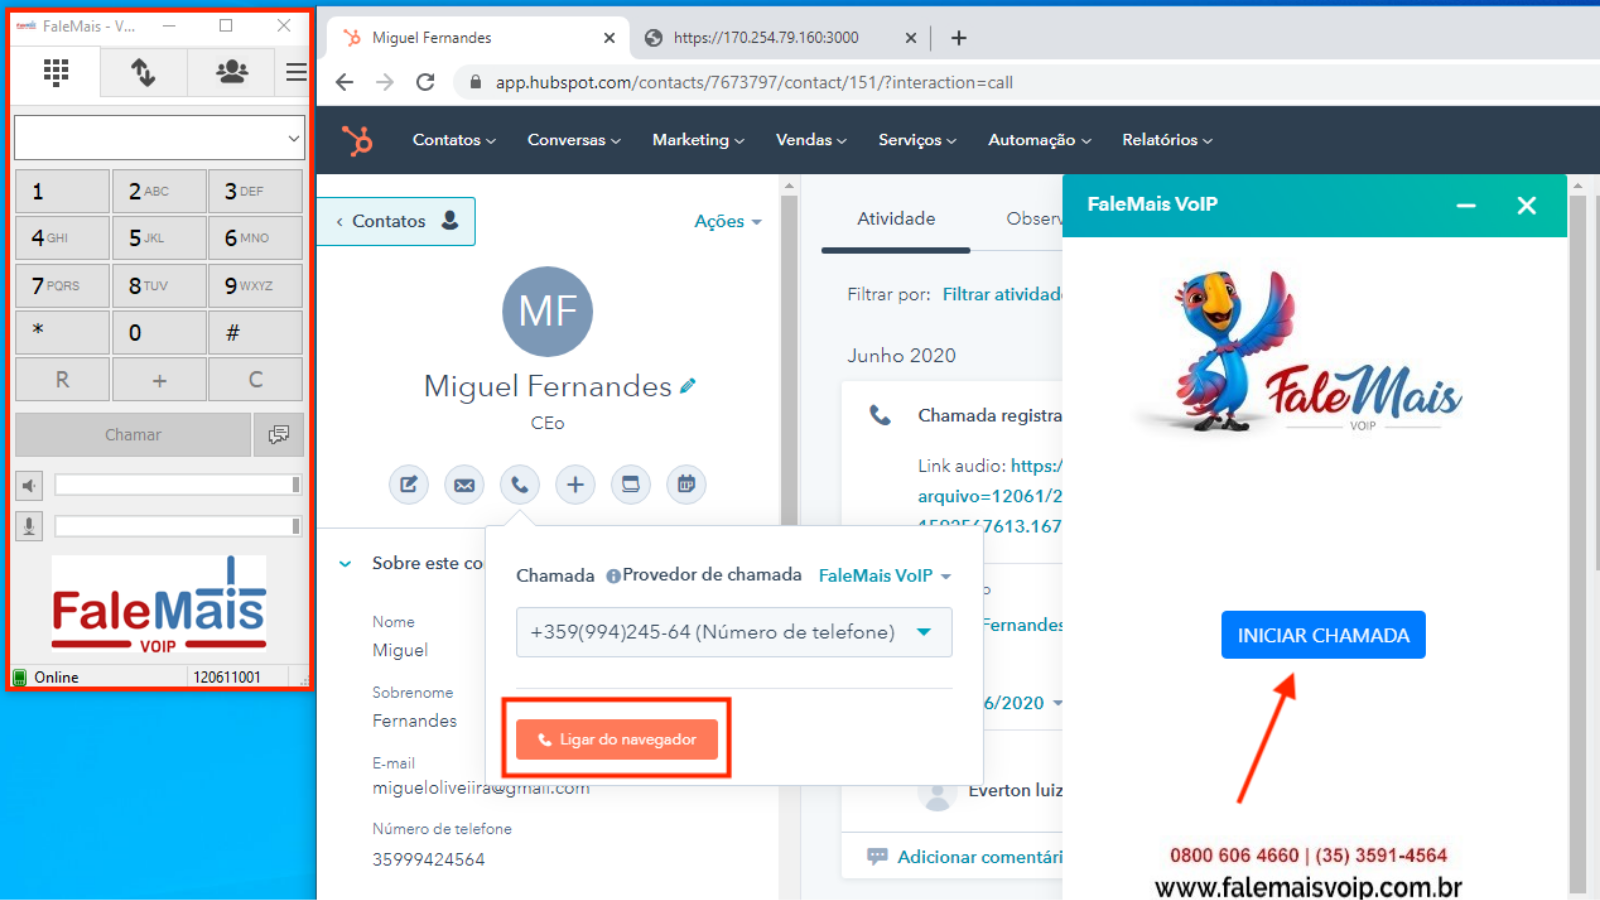Go back to the Contatos list
The width and height of the screenshot is (1600, 900).
click(x=396, y=221)
